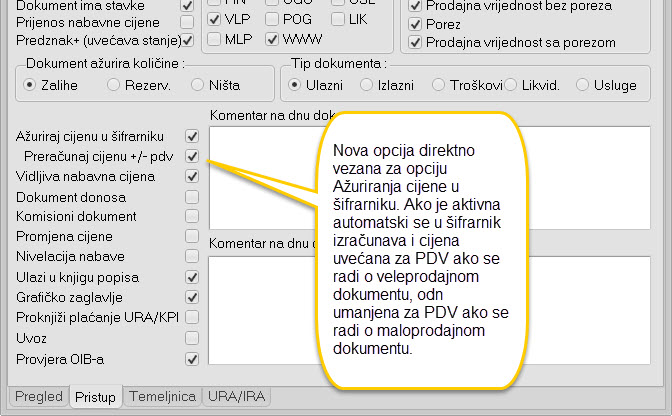Screen dimensions: 672x416
Task: Enable the Dokument donosa checkbox
Action: pyautogui.click(x=192, y=196)
